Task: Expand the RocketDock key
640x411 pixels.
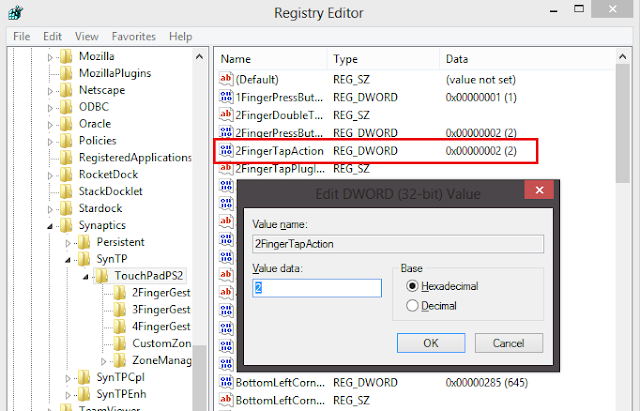Action: tap(50, 176)
